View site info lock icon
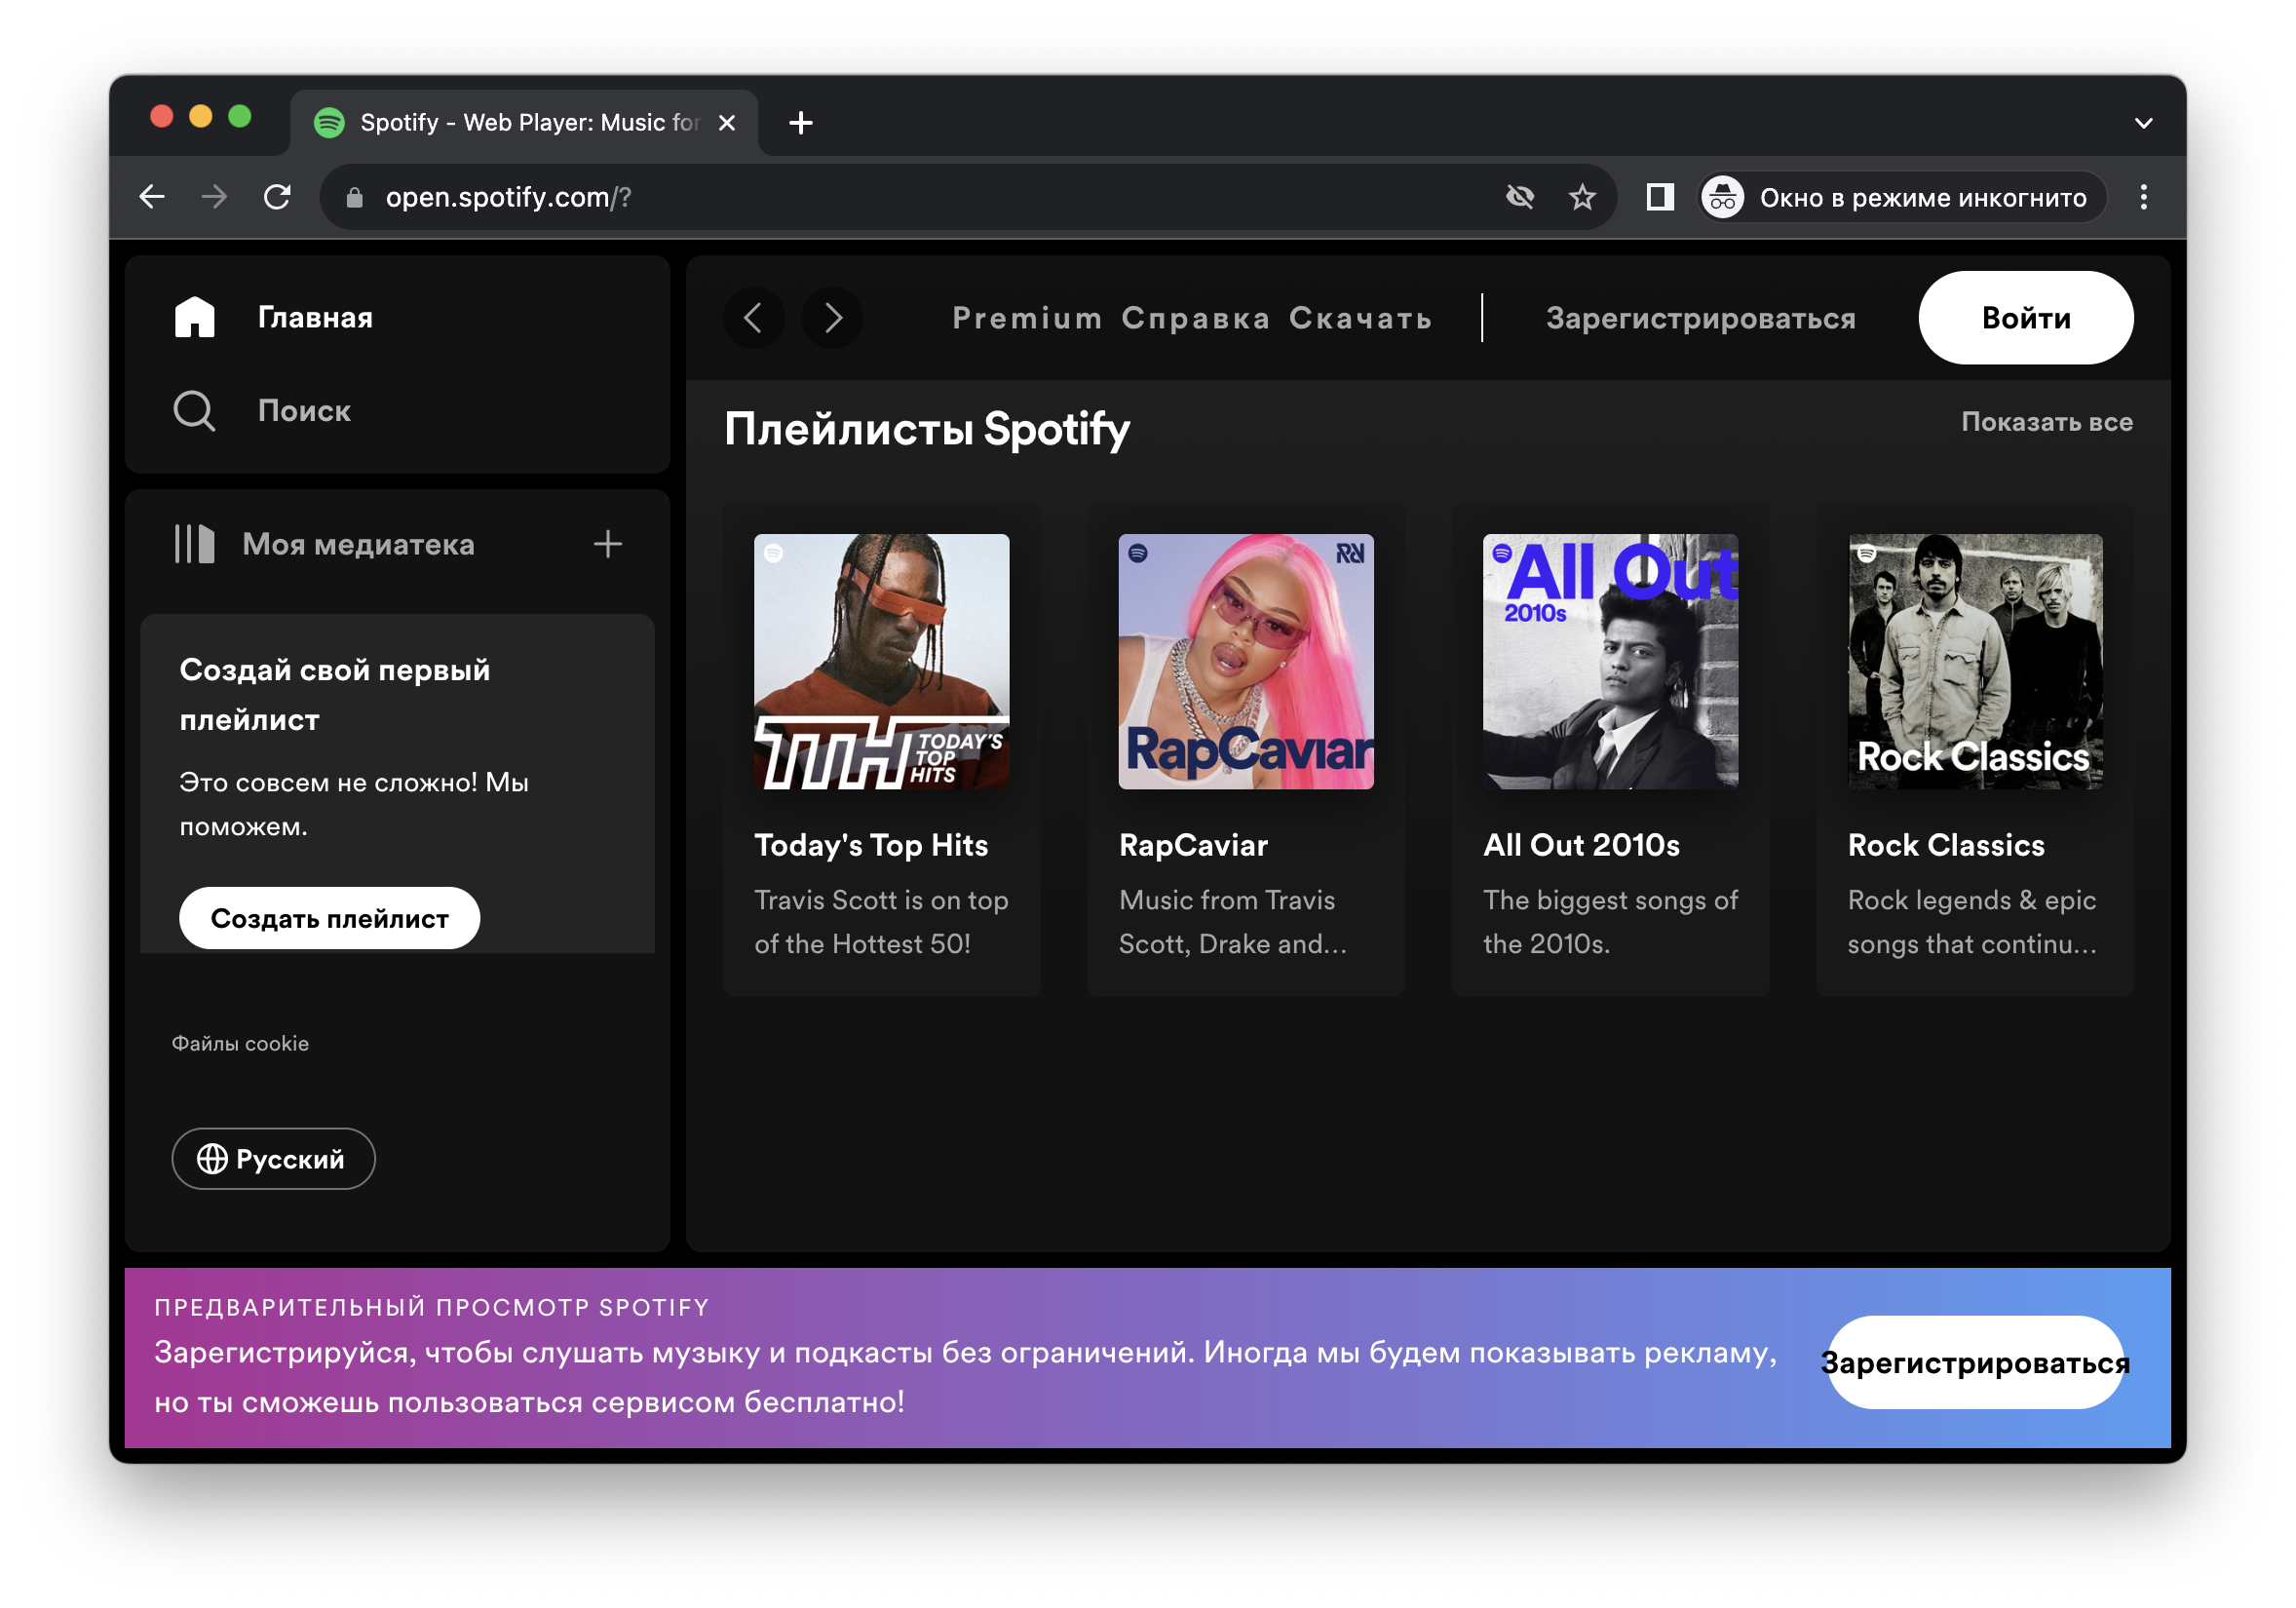 point(354,198)
